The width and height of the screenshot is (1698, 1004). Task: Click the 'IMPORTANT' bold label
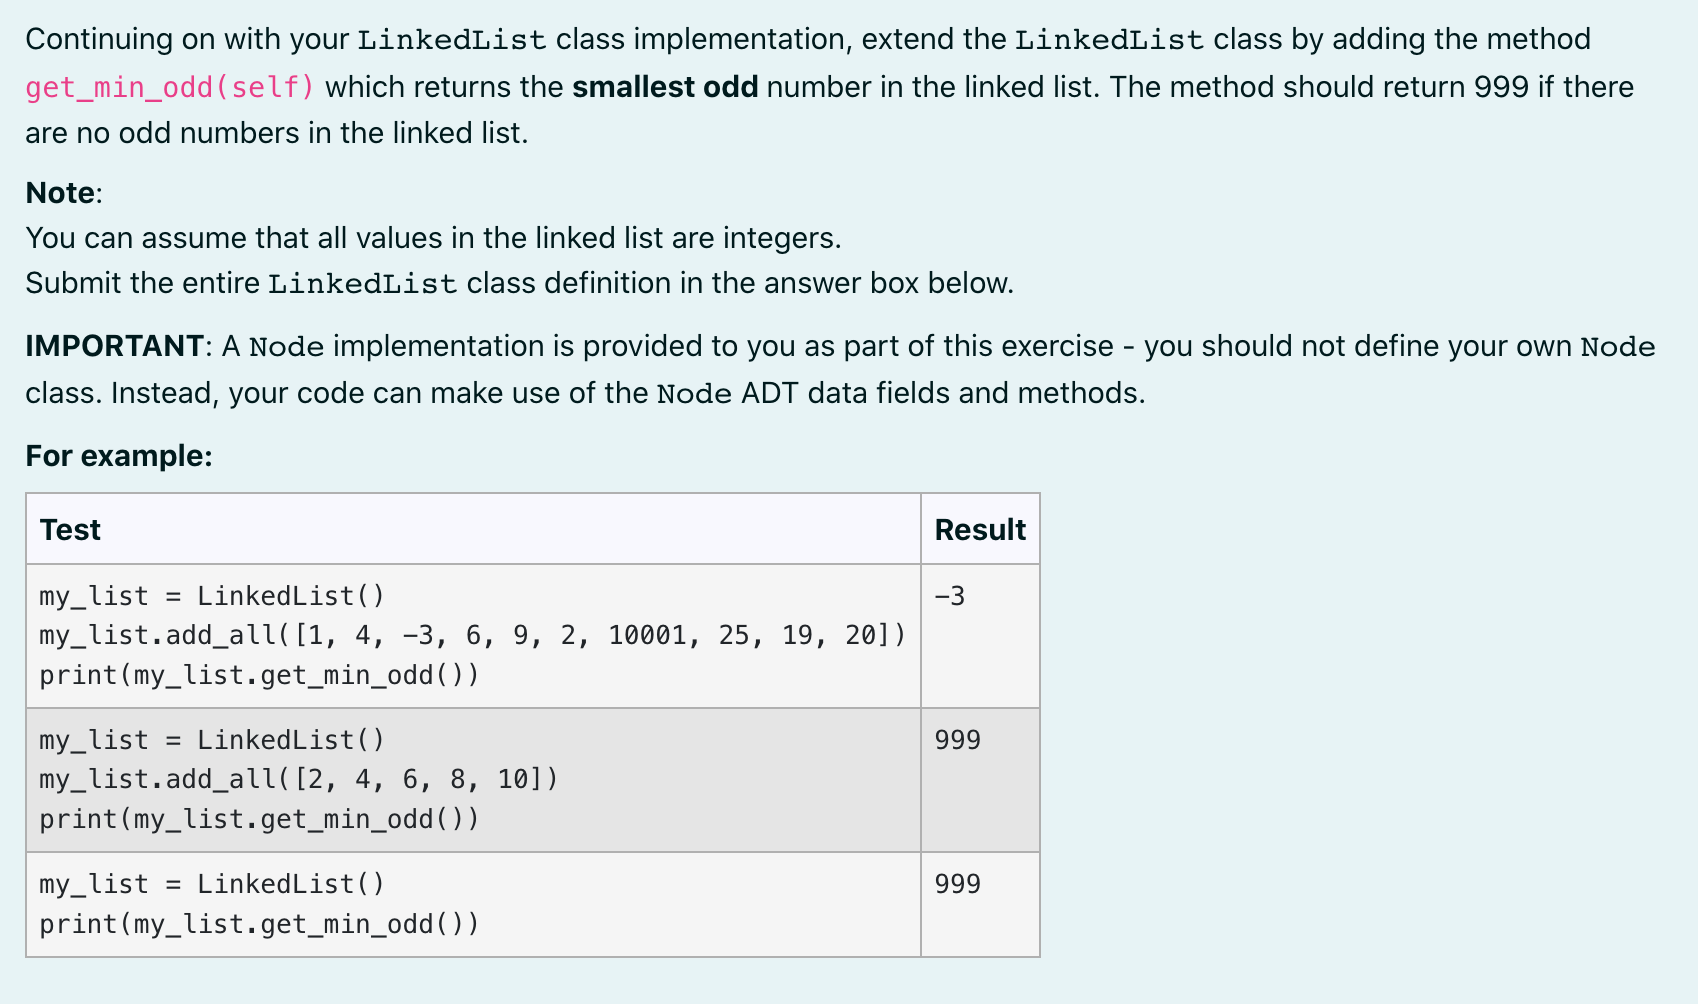(114, 346)
